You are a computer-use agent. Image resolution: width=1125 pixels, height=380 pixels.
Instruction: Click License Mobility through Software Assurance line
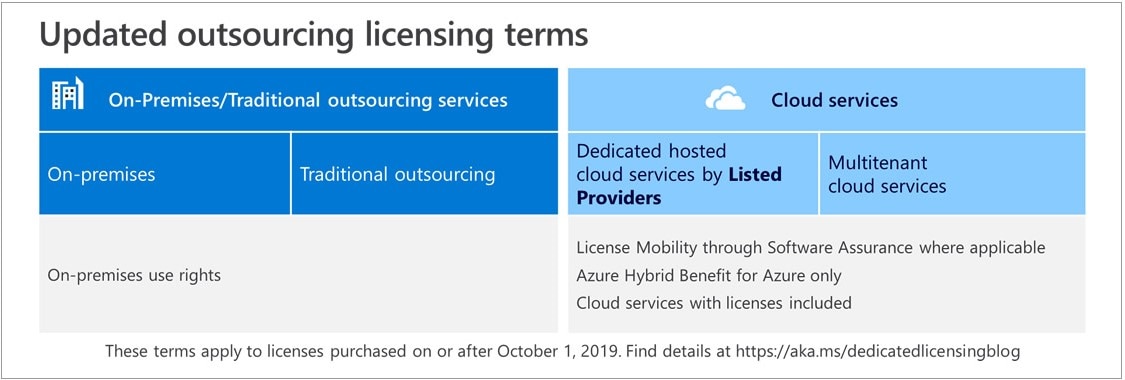tap(811, 248)
